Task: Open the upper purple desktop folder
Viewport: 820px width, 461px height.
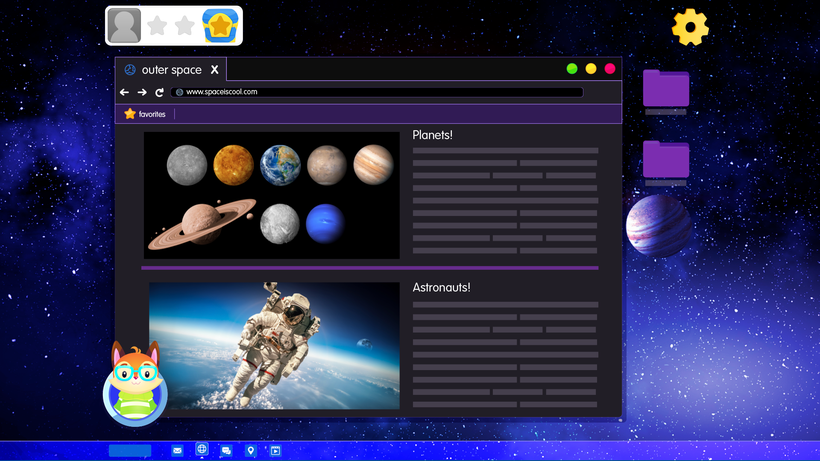Action: pyautogui.click(x=666, y=88)
